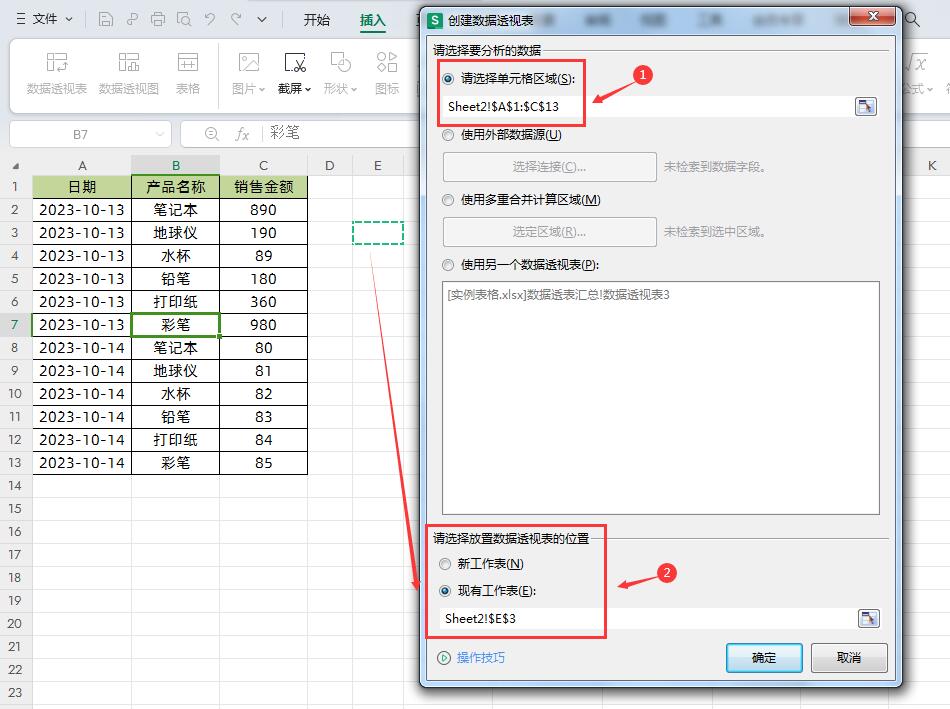950x709 pixels.
Task: Select 请选择单元格区域 radio option
Action: pos(448,79)
